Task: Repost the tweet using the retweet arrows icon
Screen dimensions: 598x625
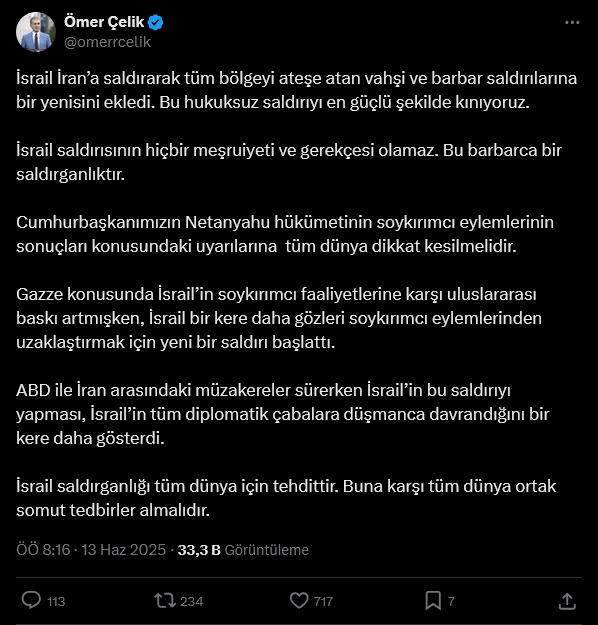Action: (x=165, y=601)
